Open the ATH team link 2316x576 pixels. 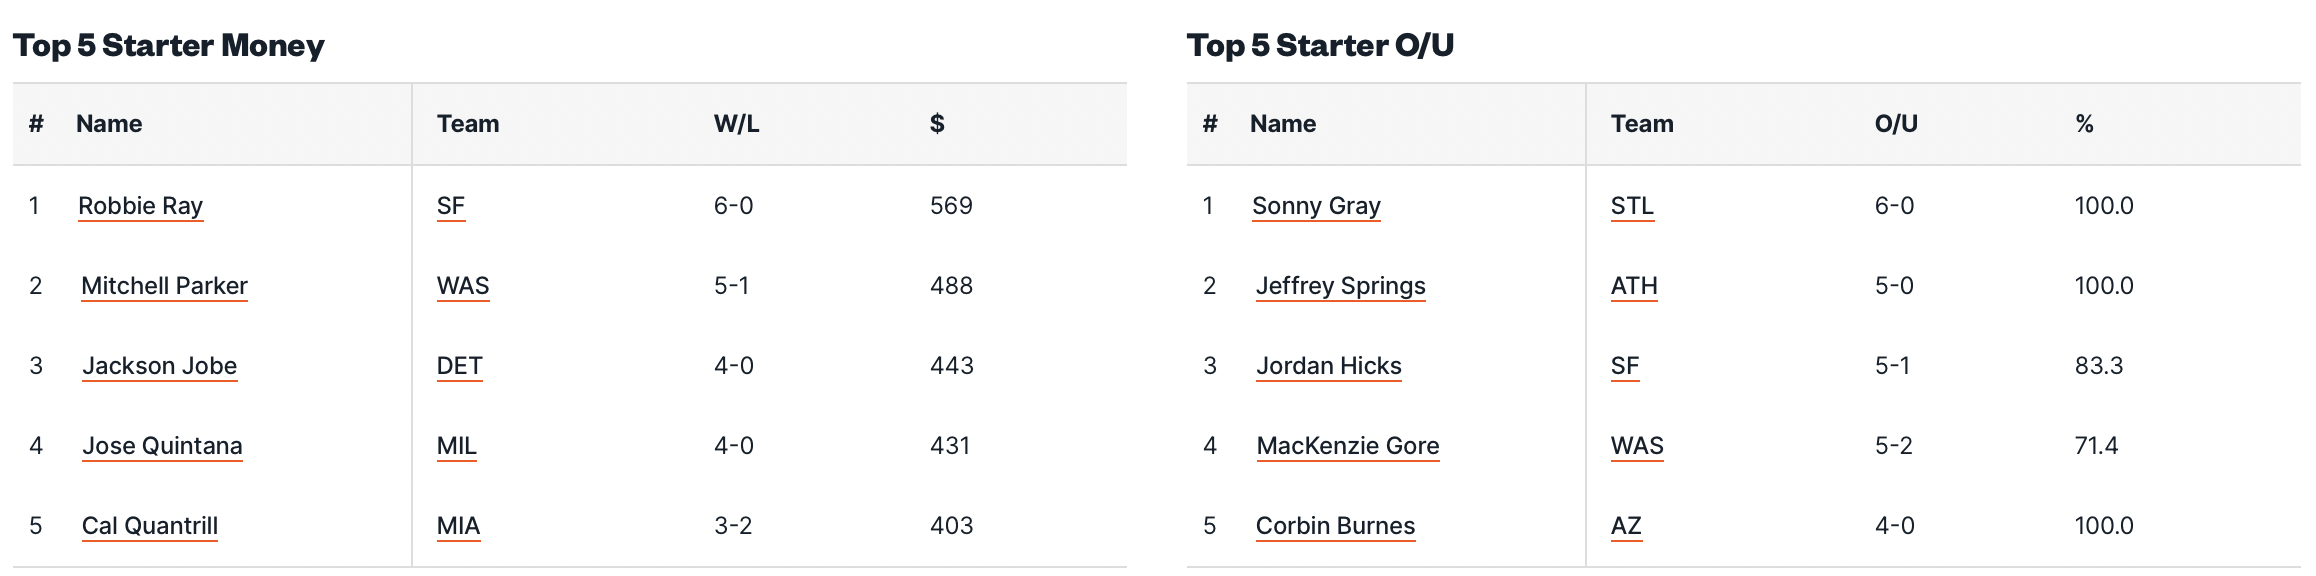[1634, 286]
